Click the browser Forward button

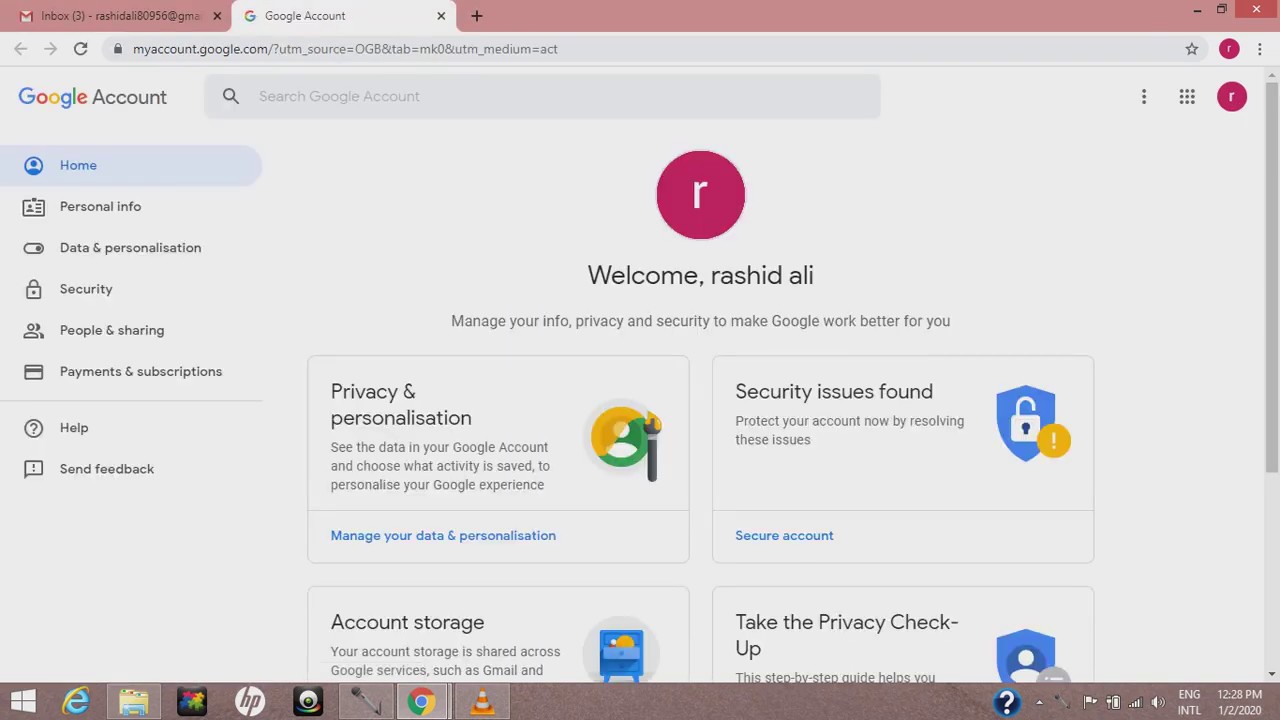[x=51, y=48]
